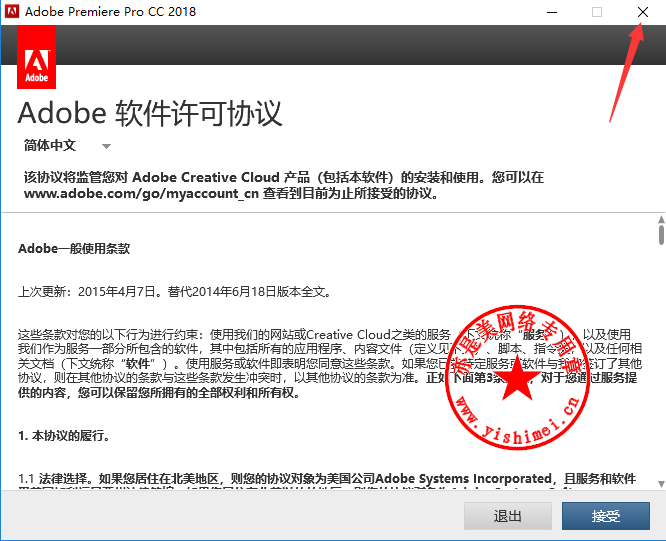Click the Adobe一般使用条款 heading
This screenshot has height=541, width=666.
(74, 248)
